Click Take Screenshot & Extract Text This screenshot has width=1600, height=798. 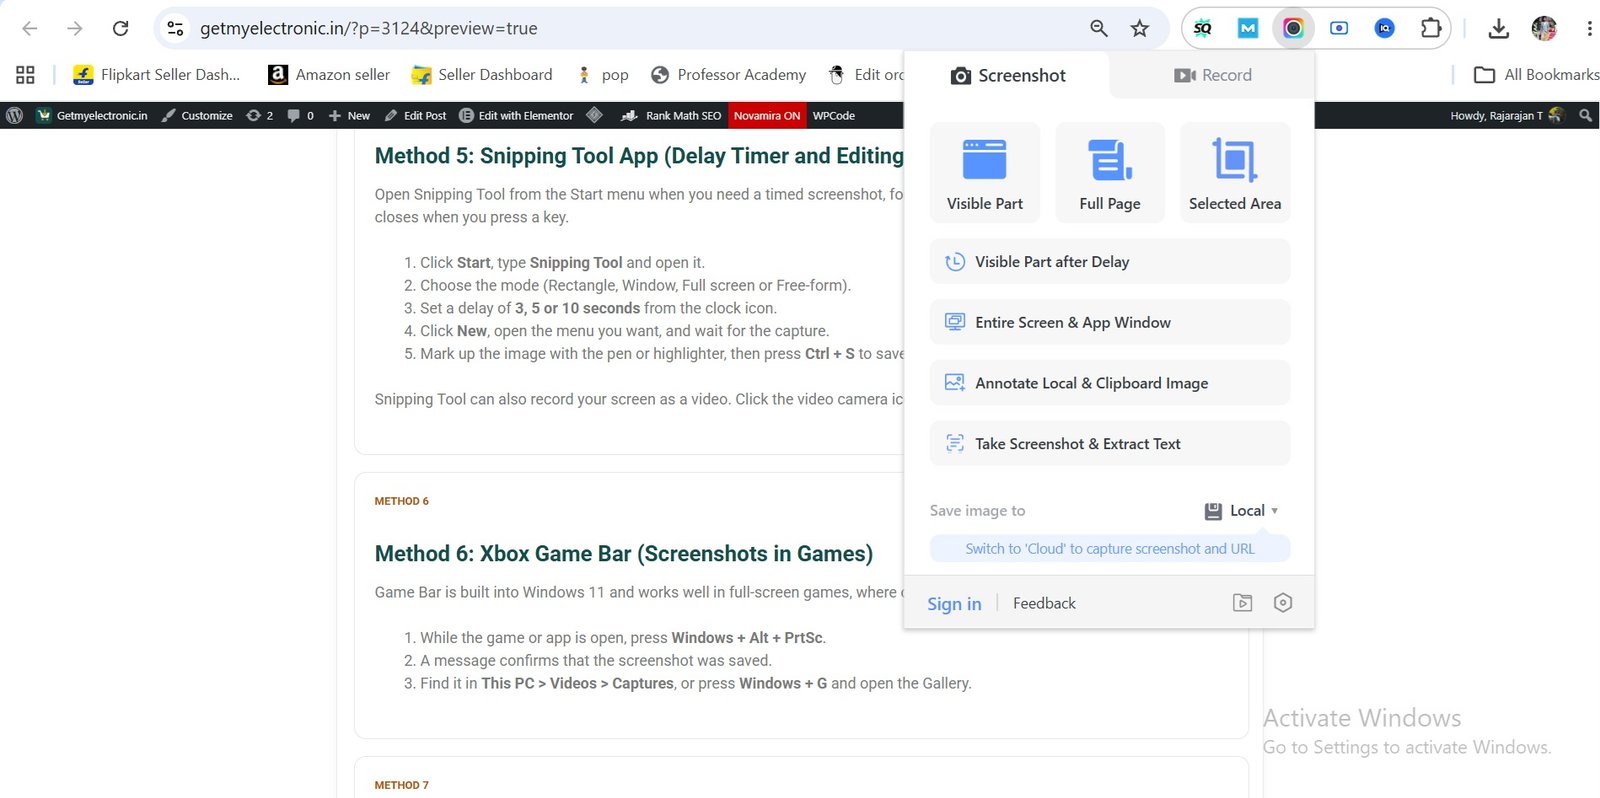coord(1110,444)
